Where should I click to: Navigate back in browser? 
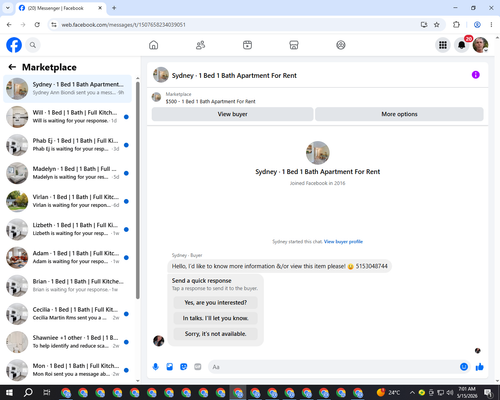point(9,25)
